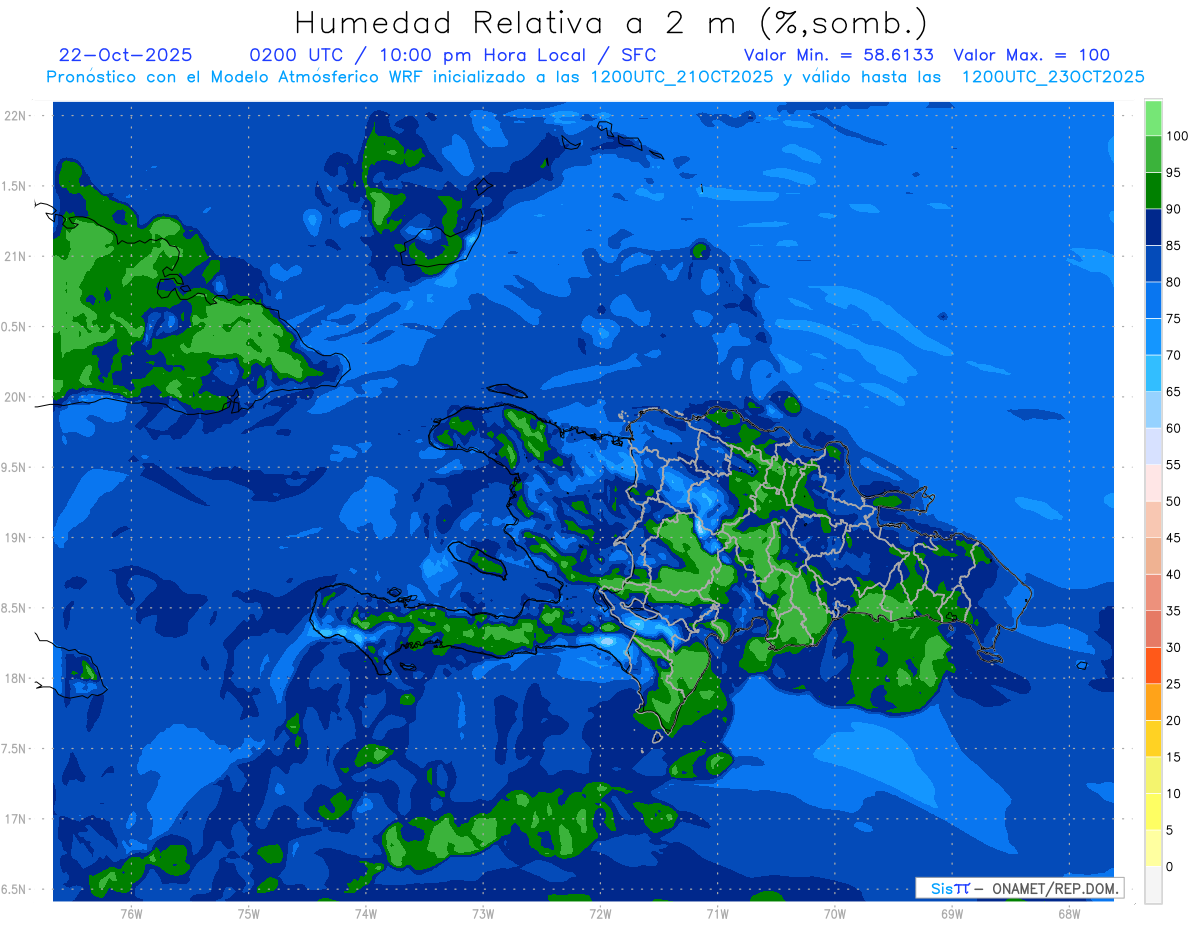Click the legend value label '90'

[1173, 209]
